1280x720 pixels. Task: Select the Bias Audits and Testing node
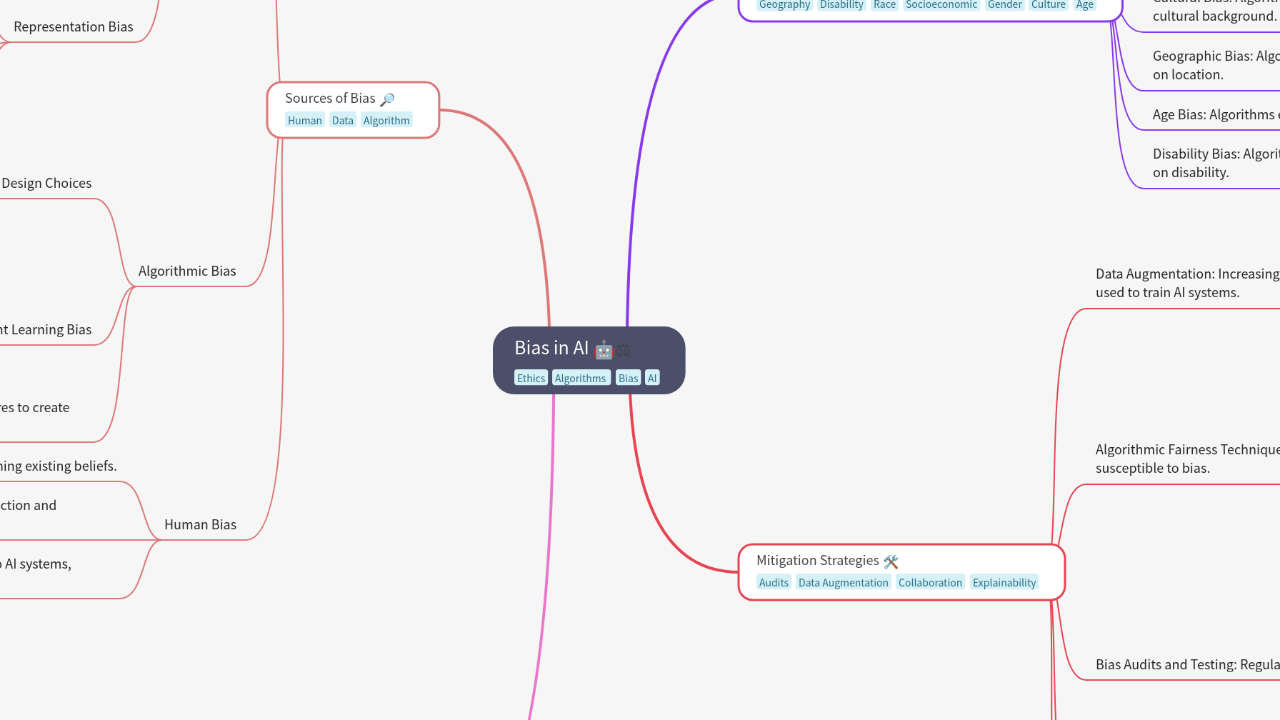point(1188,664)
